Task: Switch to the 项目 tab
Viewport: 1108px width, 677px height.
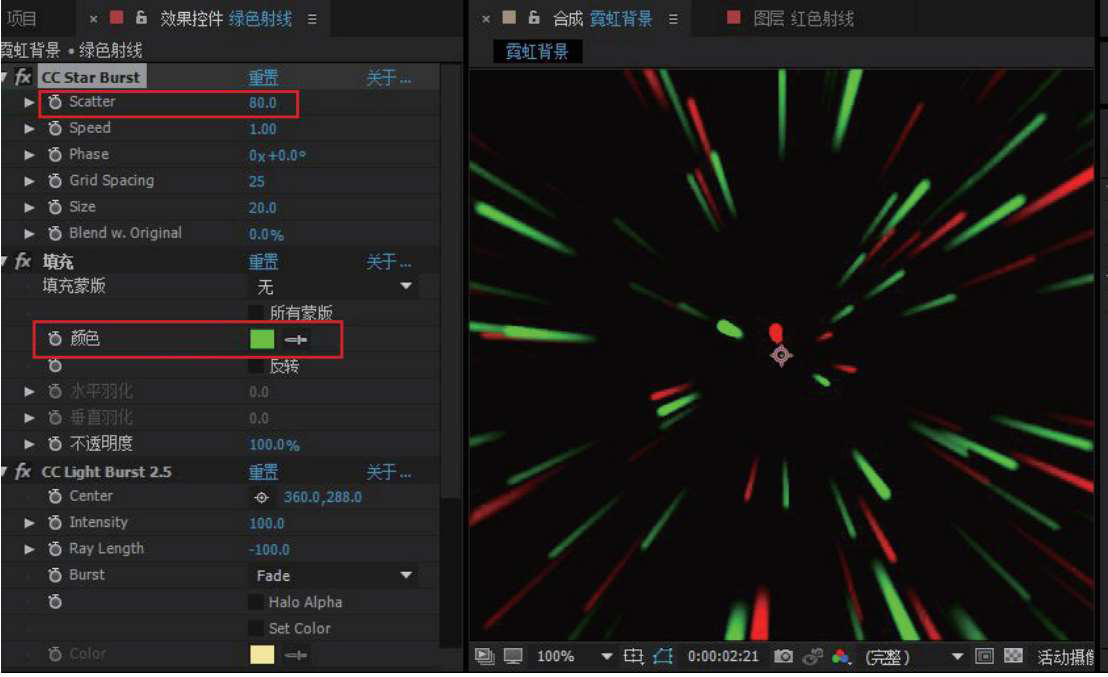Action: [x=22, y=19]
